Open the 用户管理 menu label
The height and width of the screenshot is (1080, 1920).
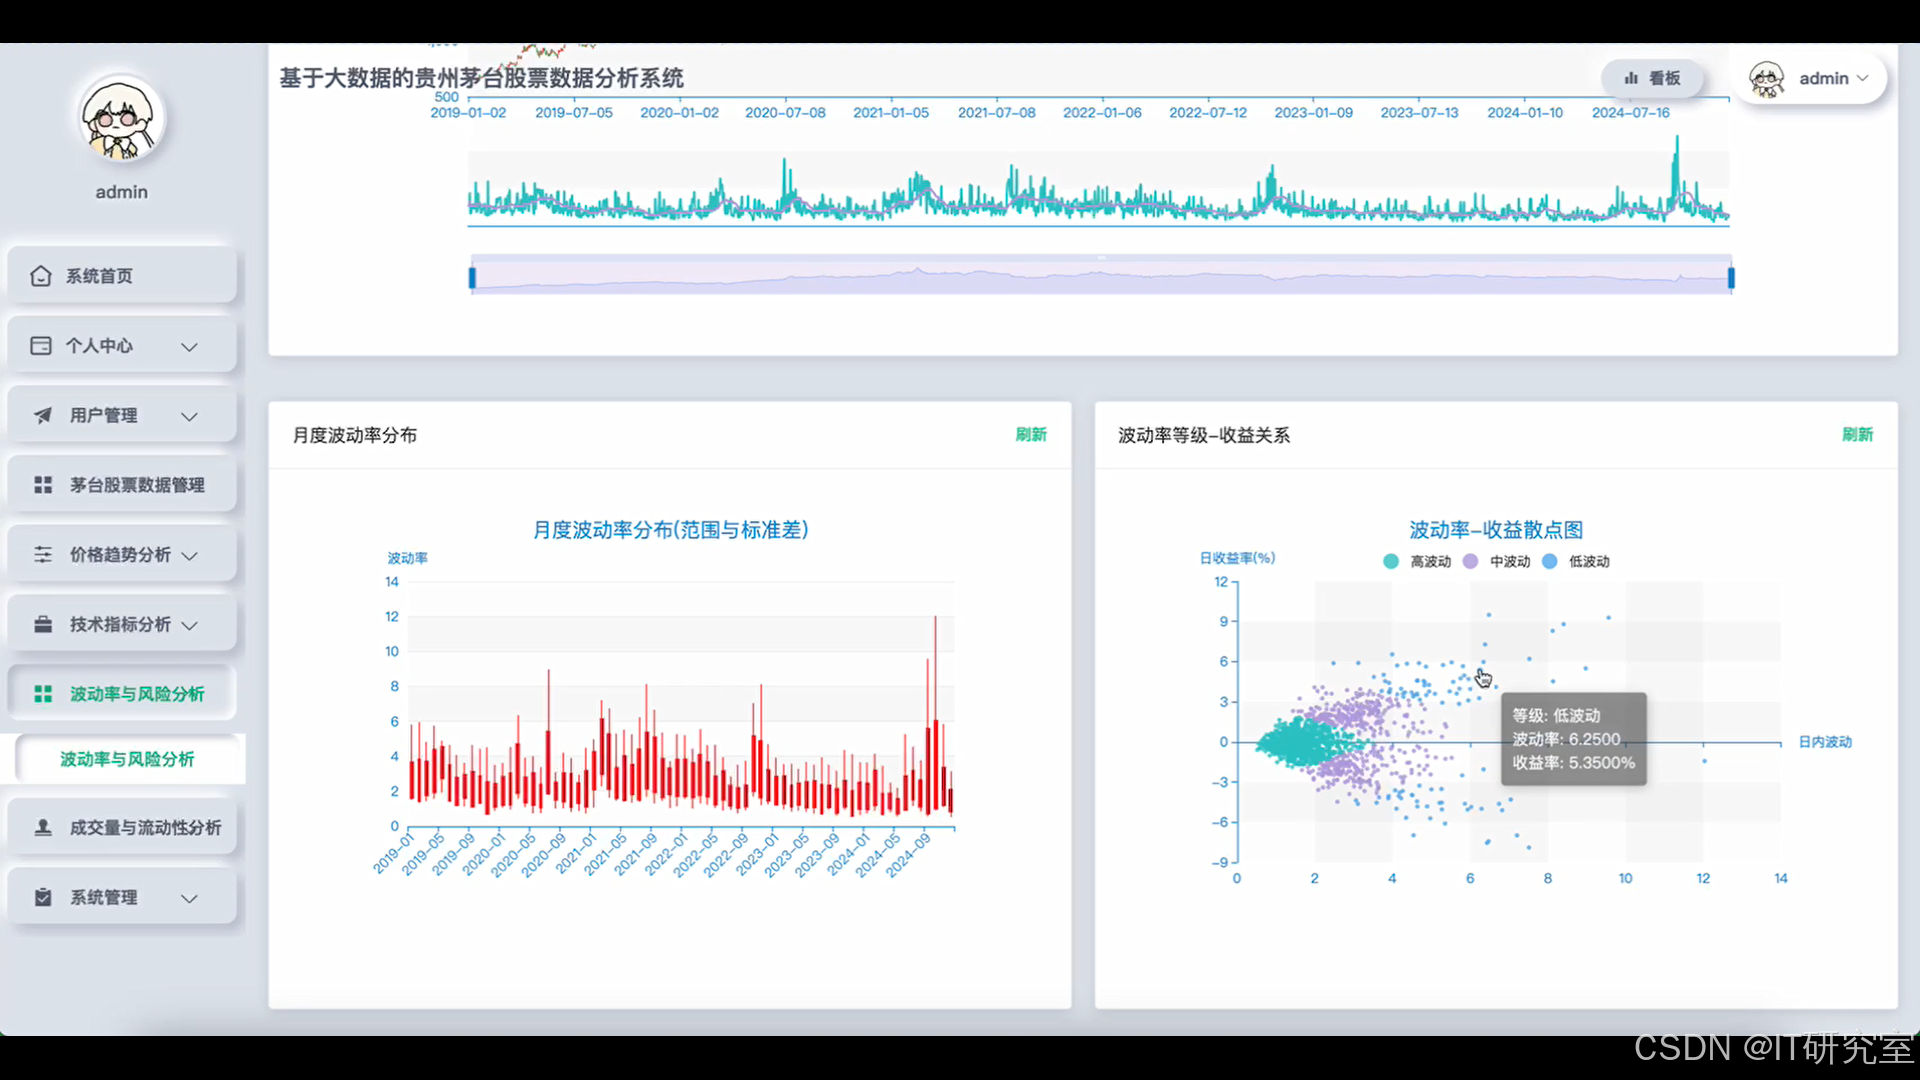click(x=104, y=415)
